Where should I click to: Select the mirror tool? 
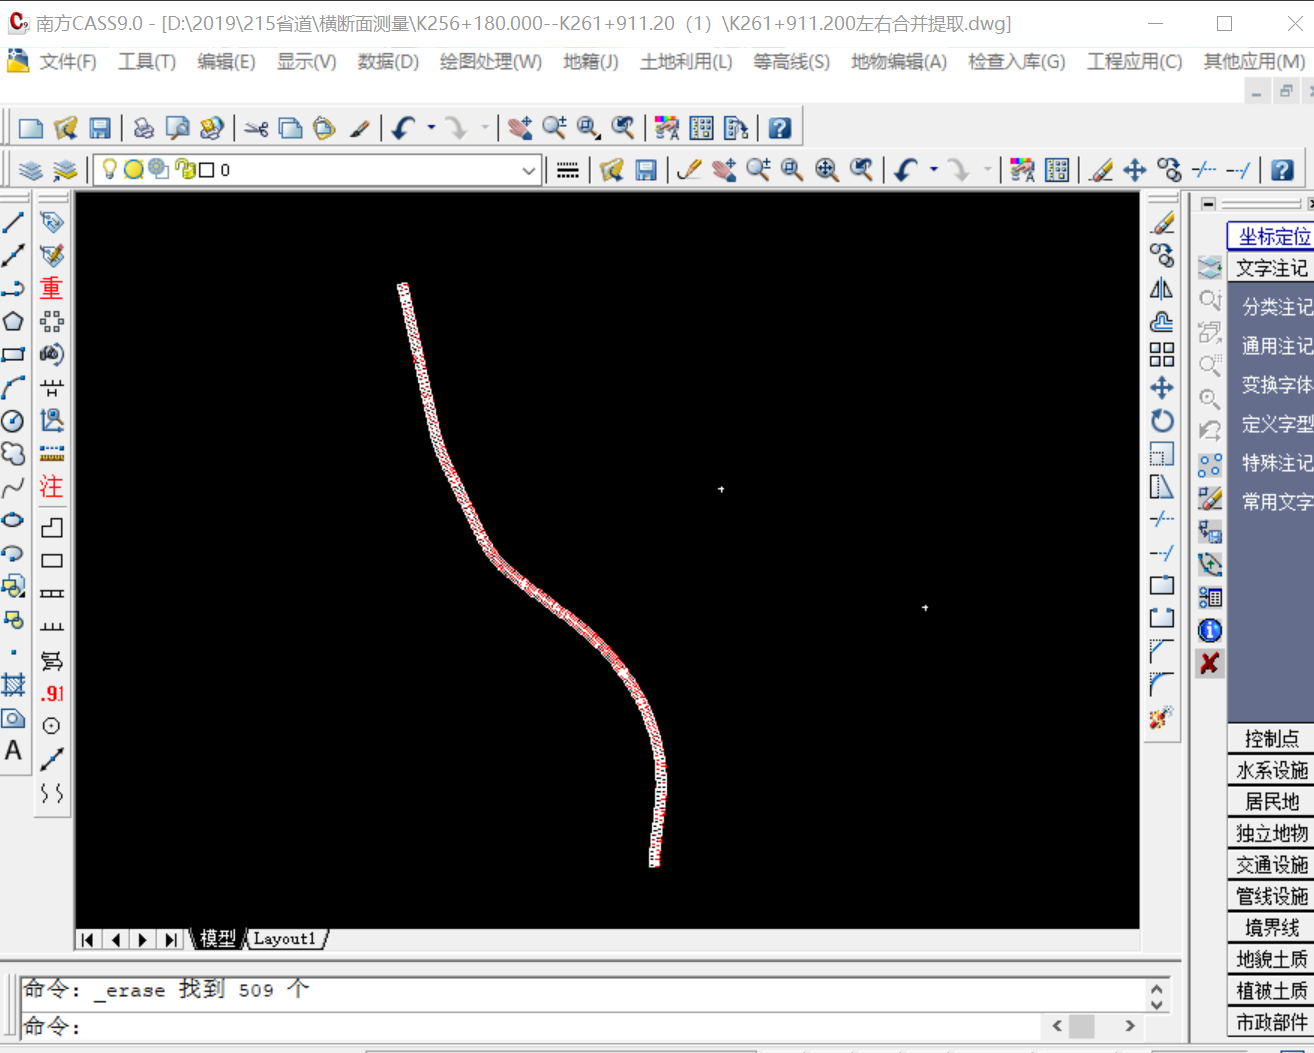[x=1161, y=289]
